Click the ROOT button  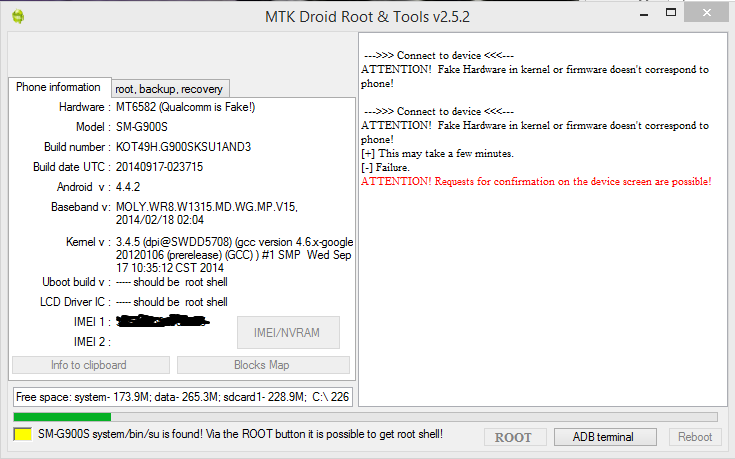[x=513, y=437]
